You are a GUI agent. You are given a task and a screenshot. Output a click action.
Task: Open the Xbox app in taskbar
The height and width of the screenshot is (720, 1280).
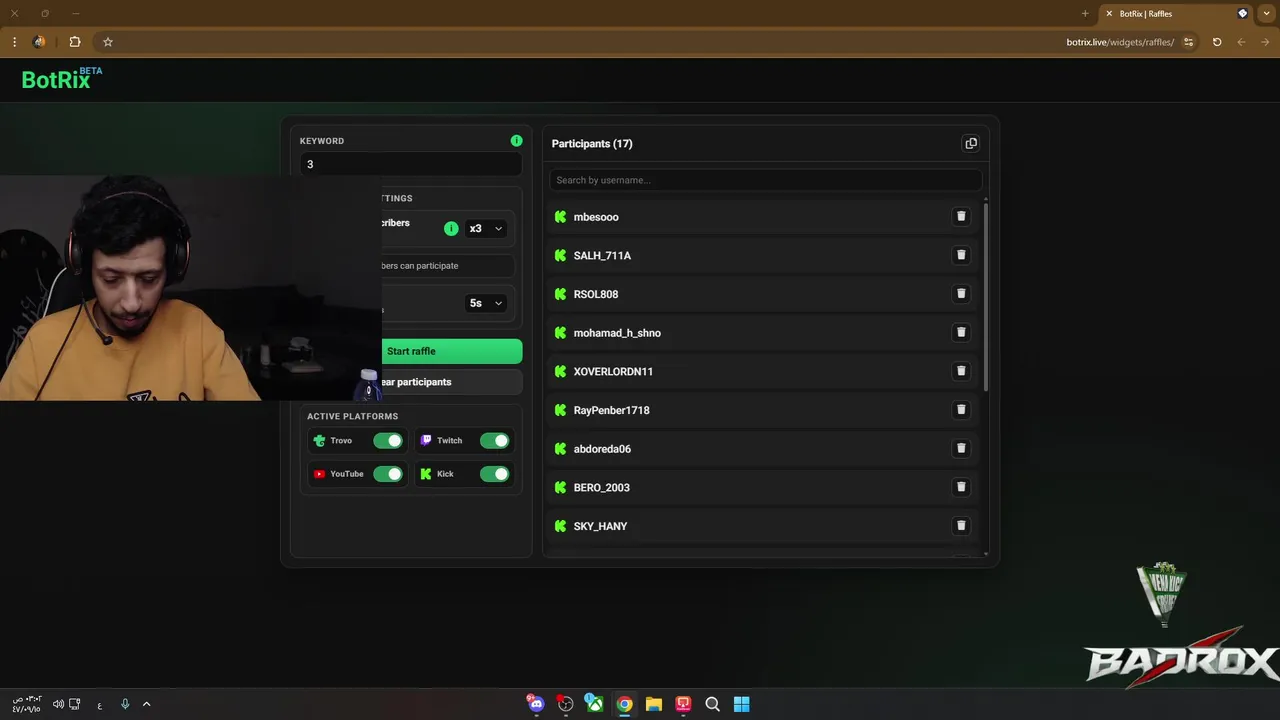[x=594, y=704]
